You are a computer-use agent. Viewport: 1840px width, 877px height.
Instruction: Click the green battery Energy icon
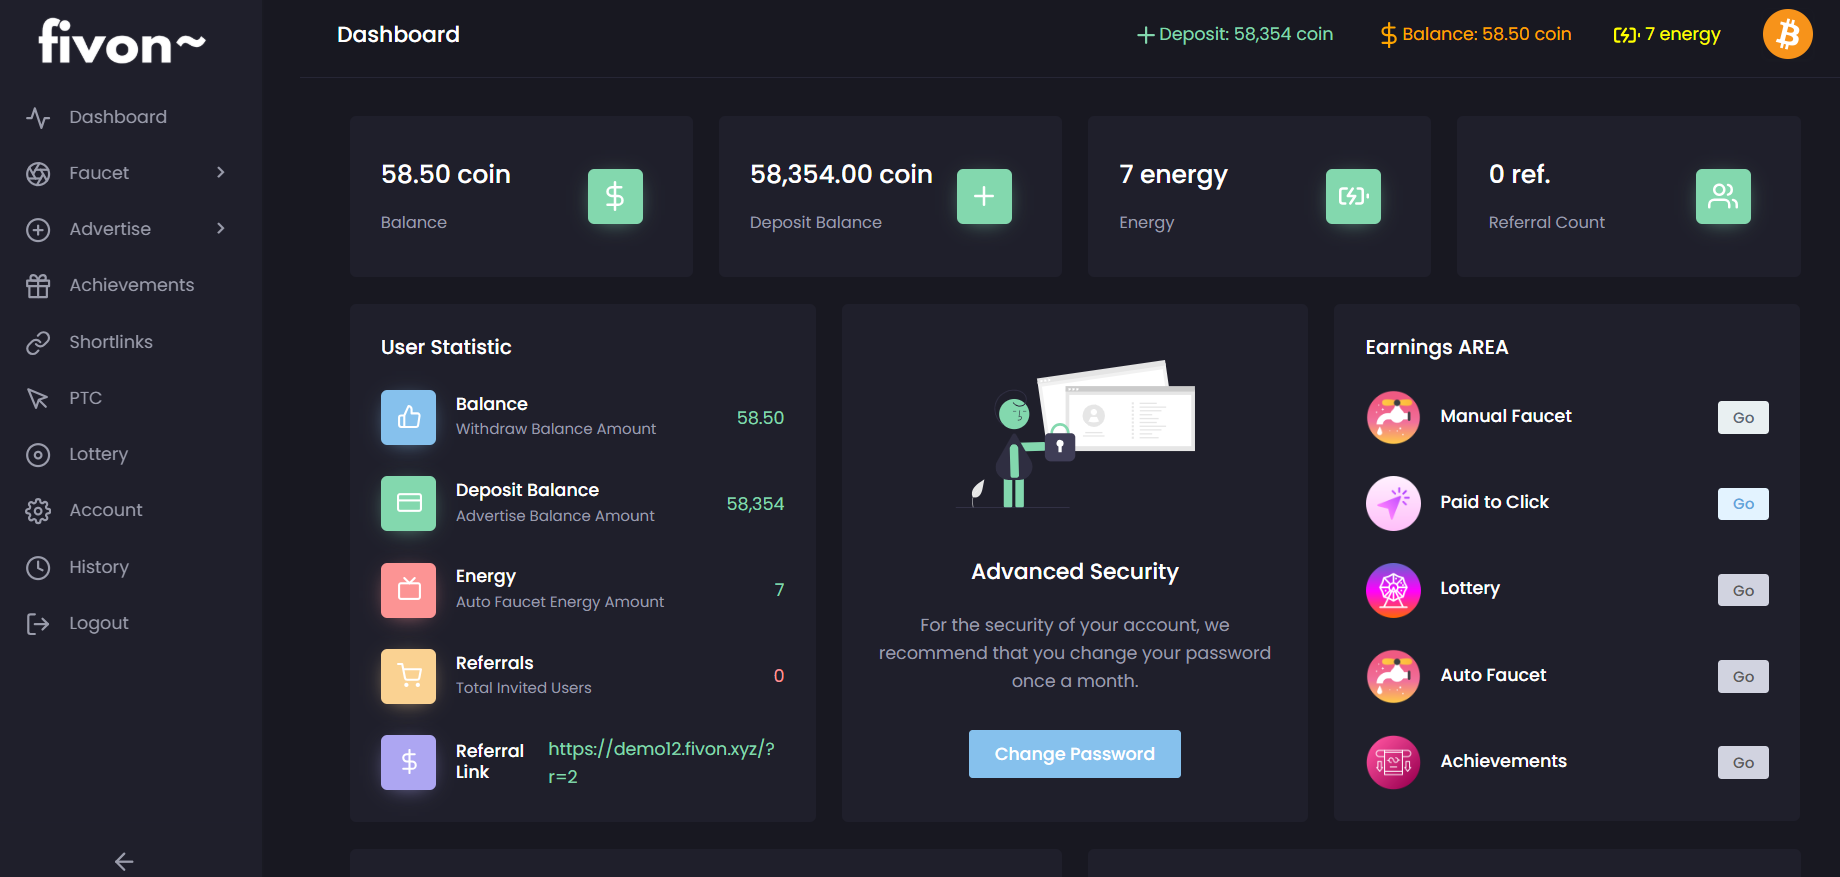(x=1353, y=196)
